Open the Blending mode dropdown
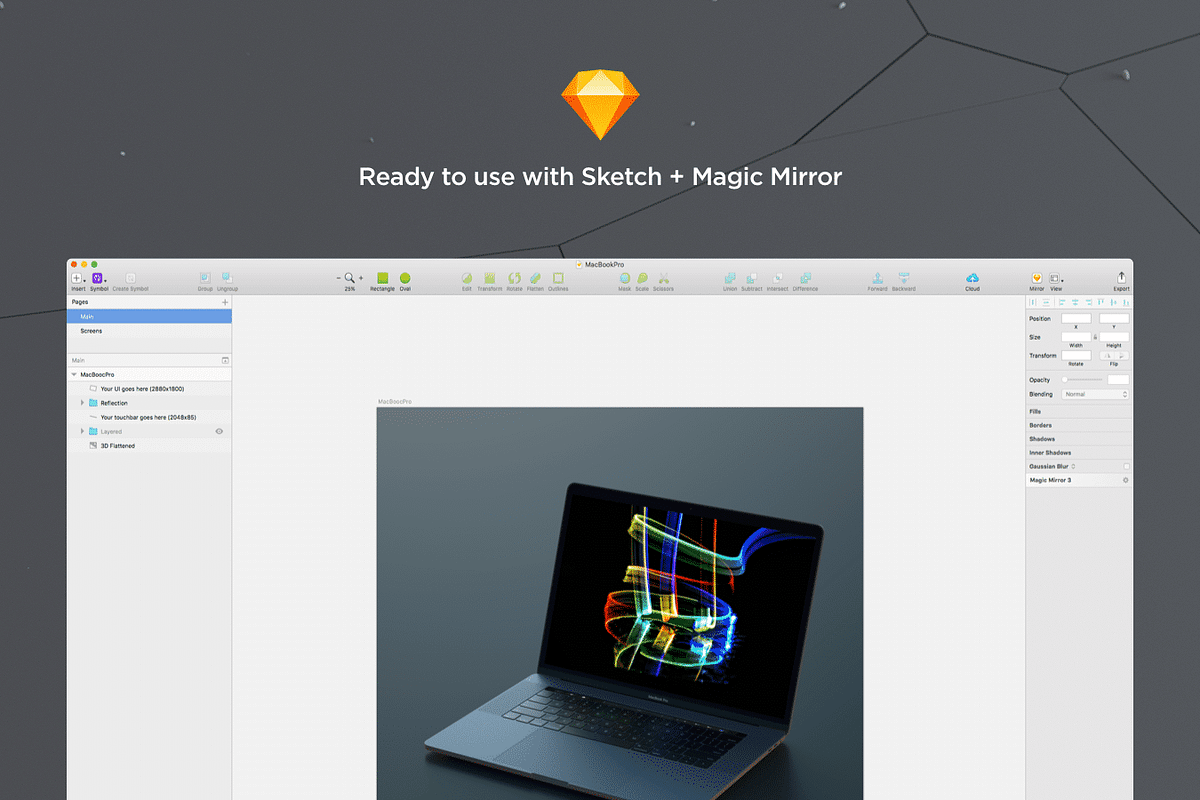 pyautogui.click(x=1096, y=394)
